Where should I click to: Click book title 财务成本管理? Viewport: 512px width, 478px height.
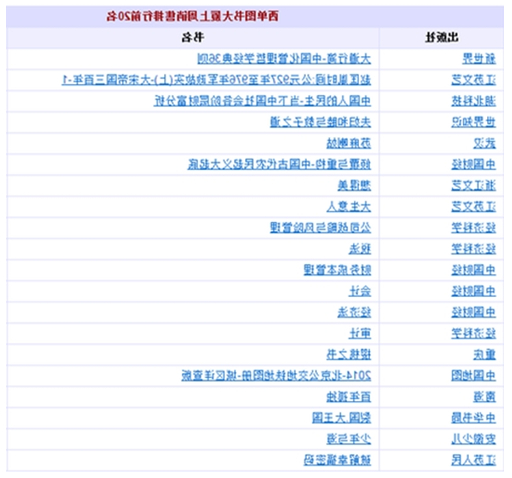pos(337,270)
